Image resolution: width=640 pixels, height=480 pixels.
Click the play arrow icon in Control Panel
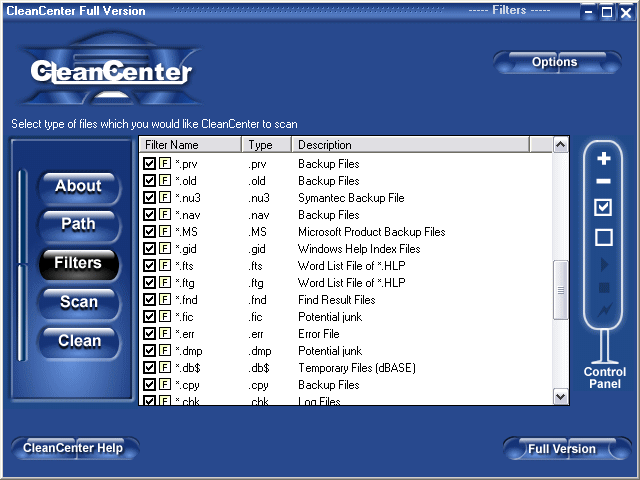tap(604, 264)
